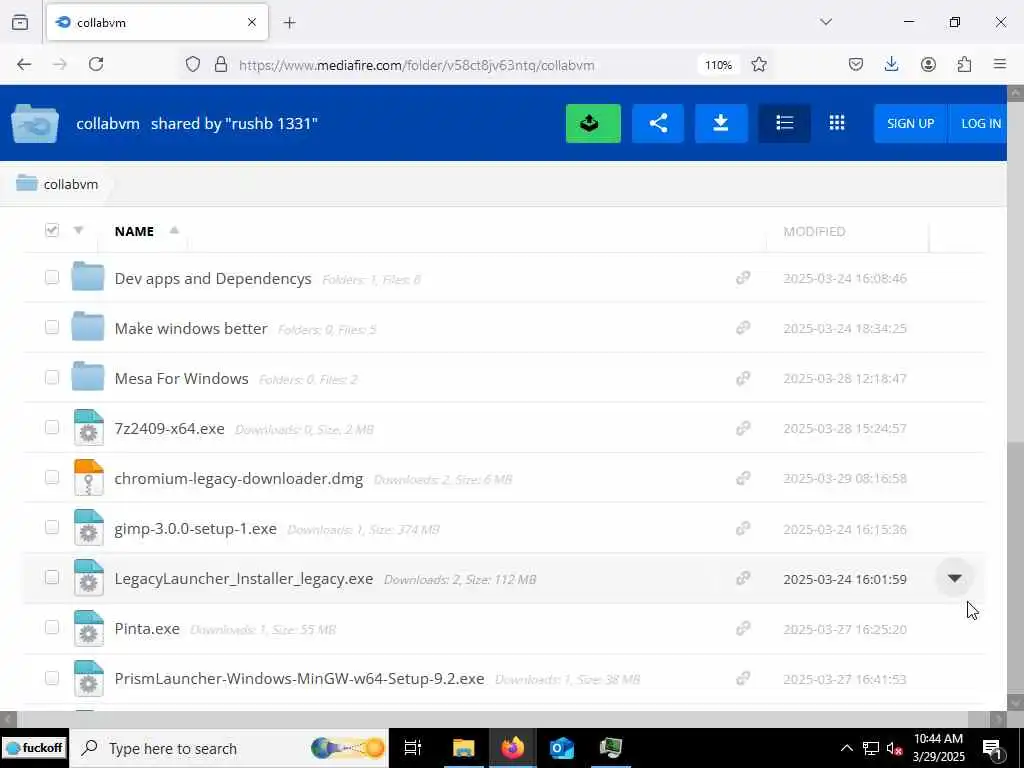Open the list all tabs chevron
The width and height of the screenshot is (1024, 768).
(825, 22)
